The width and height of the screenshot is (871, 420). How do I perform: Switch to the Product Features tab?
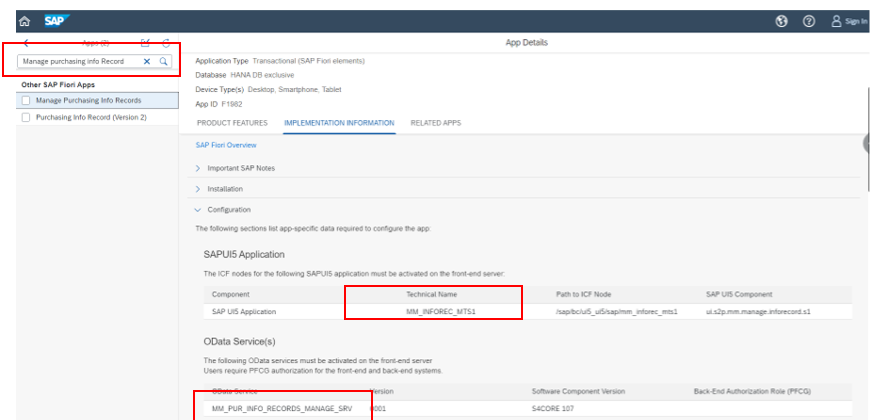click(232, 123)
